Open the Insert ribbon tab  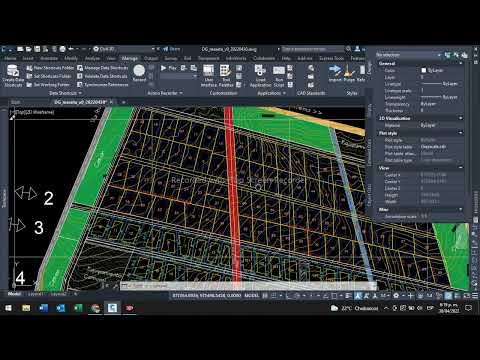point(28,58)
